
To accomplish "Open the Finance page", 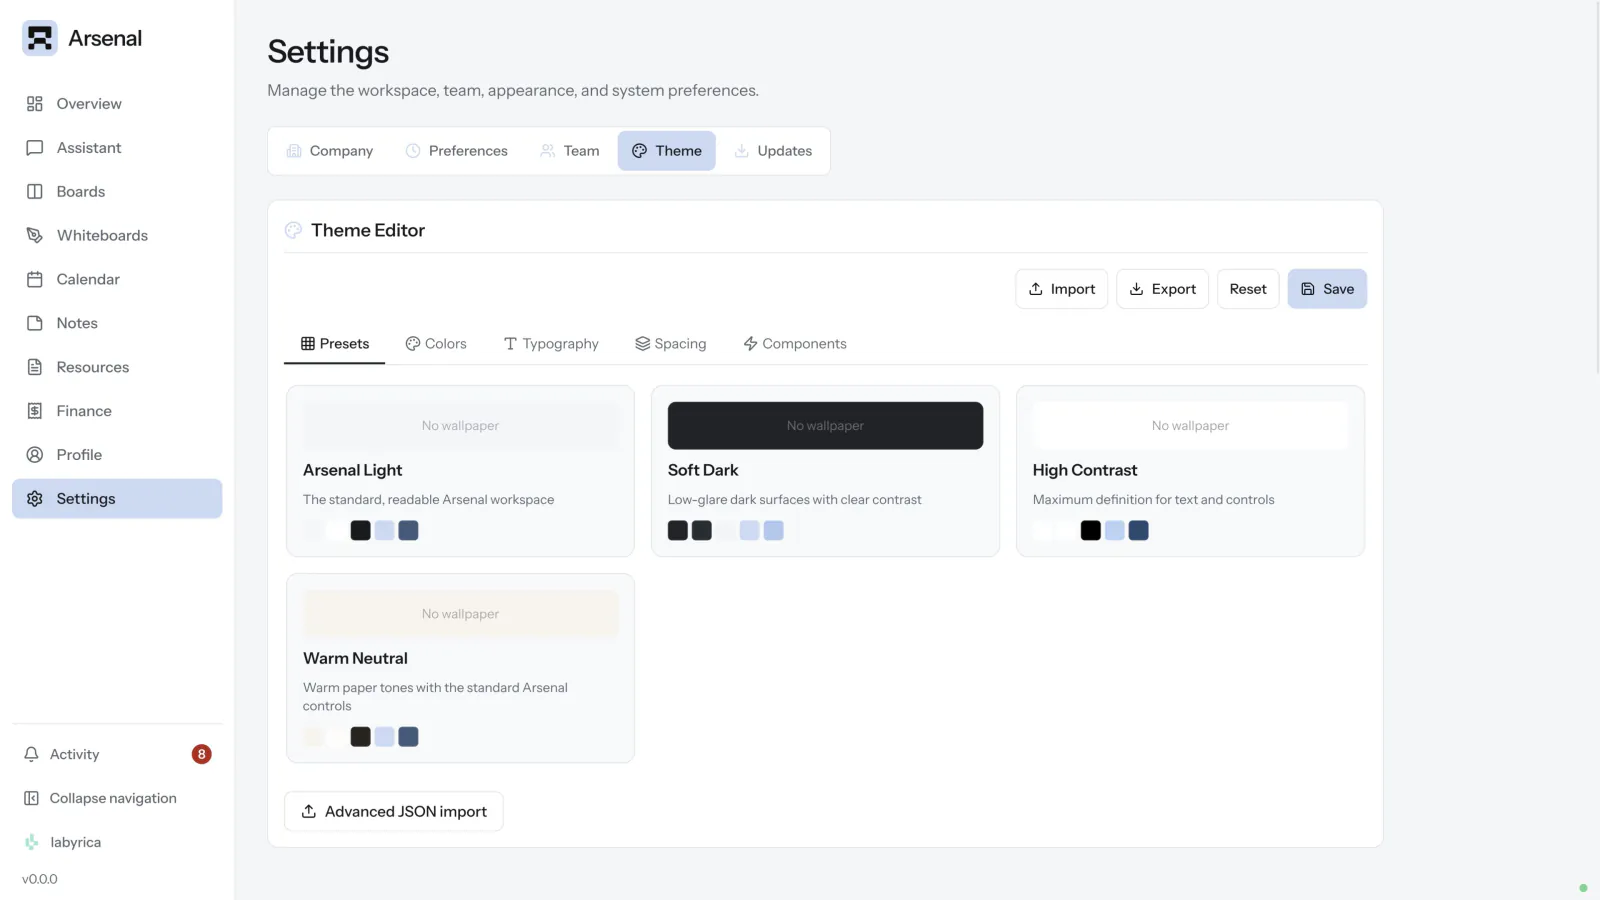I will point(117,411).
